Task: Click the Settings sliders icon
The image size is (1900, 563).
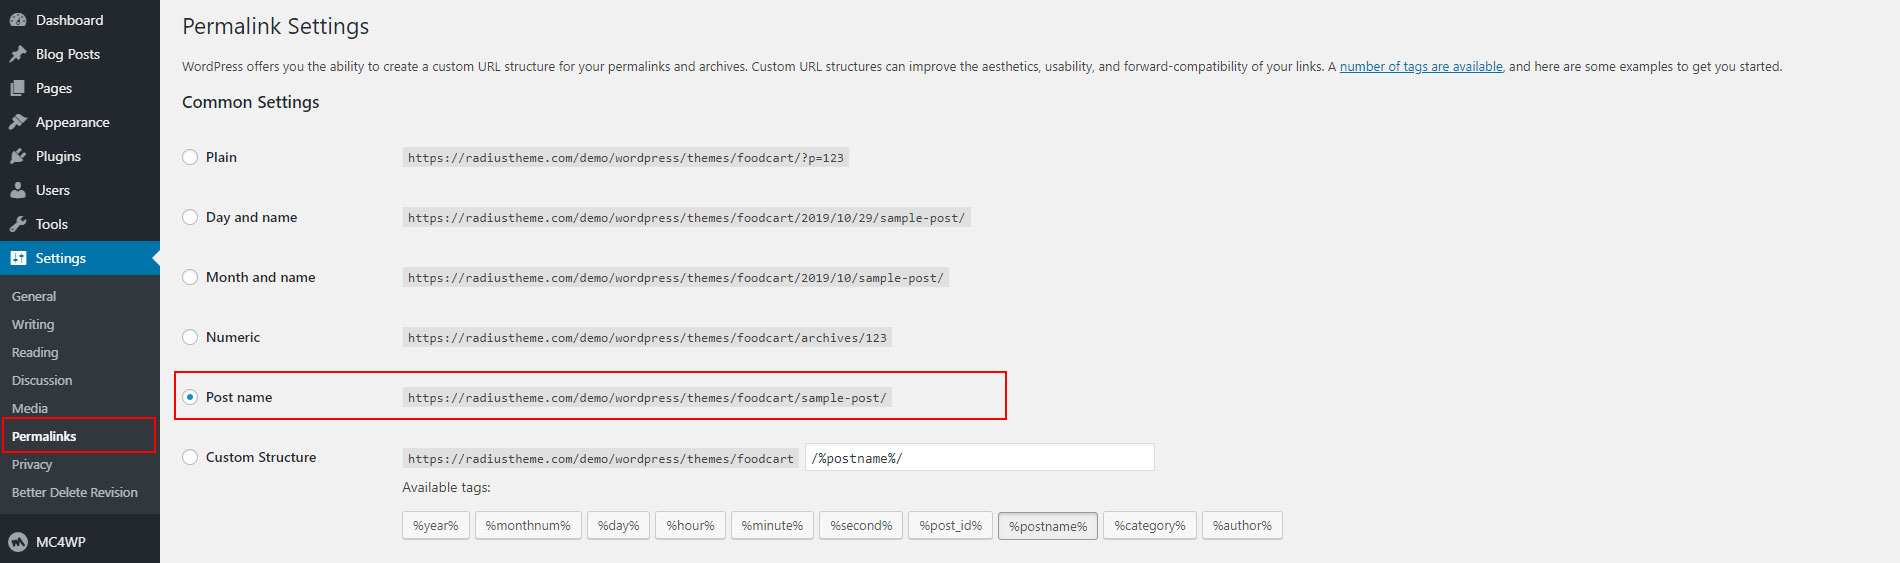Action: (x=18, y=258)
